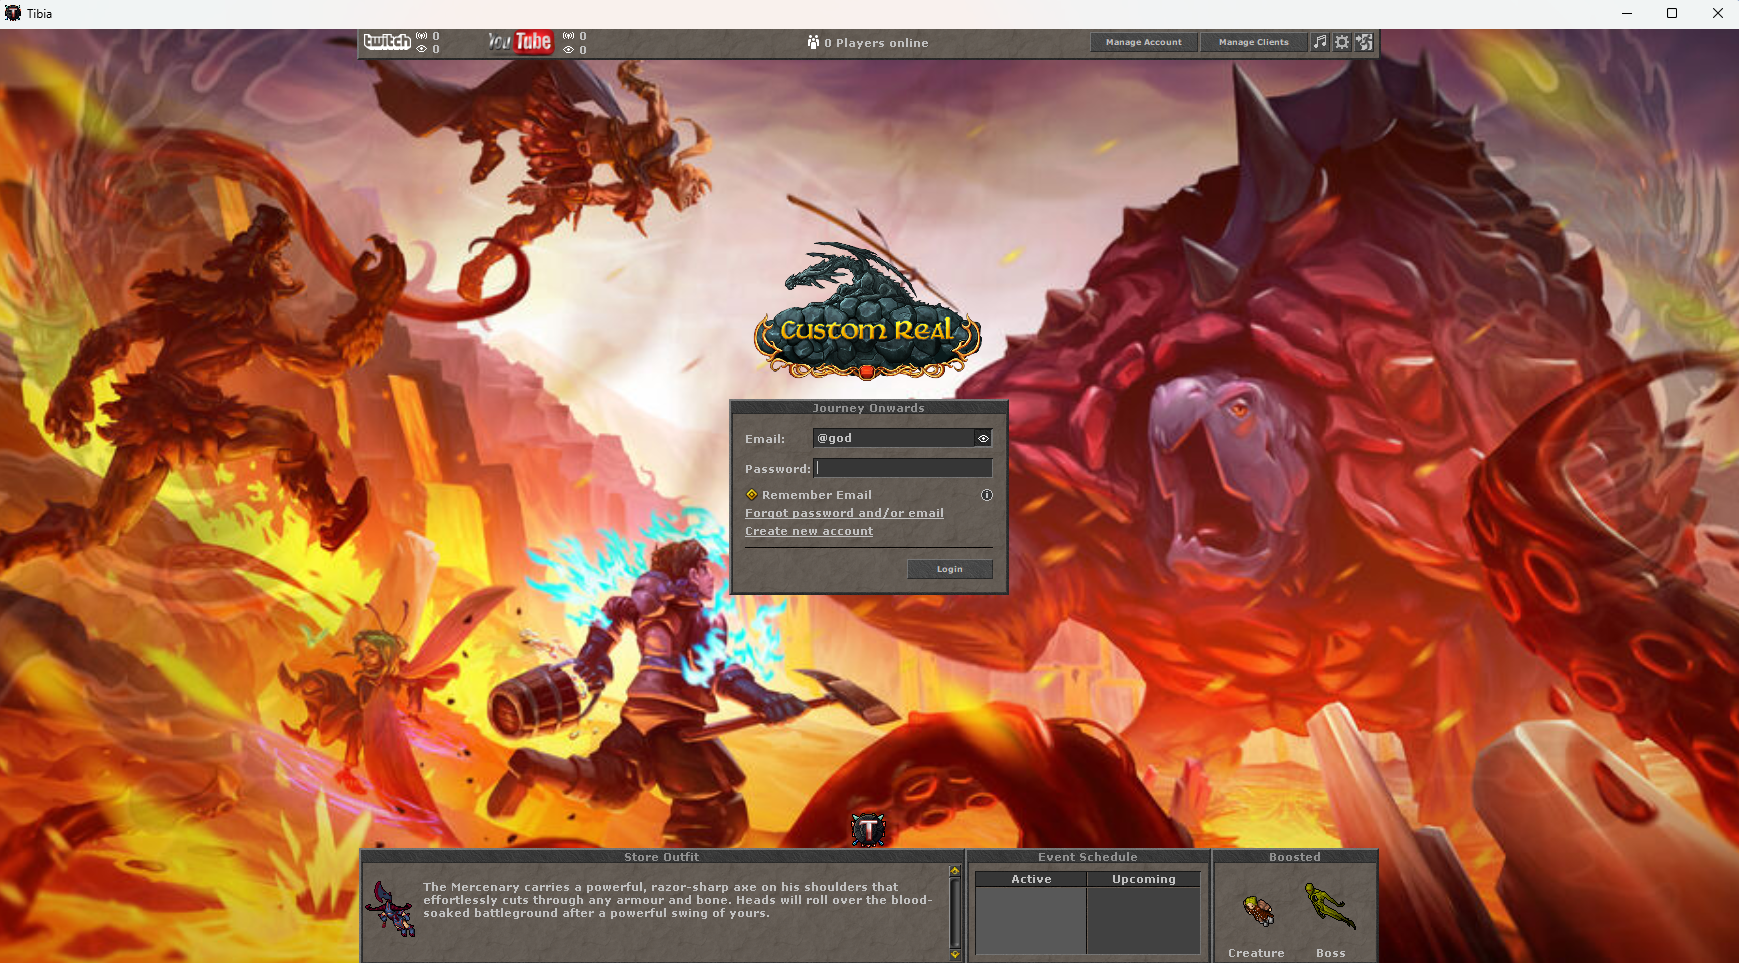This screenshot has height=963, width=1739.
Task: Click the 'Event Schedule' panel header
Action: point(1088,857)
